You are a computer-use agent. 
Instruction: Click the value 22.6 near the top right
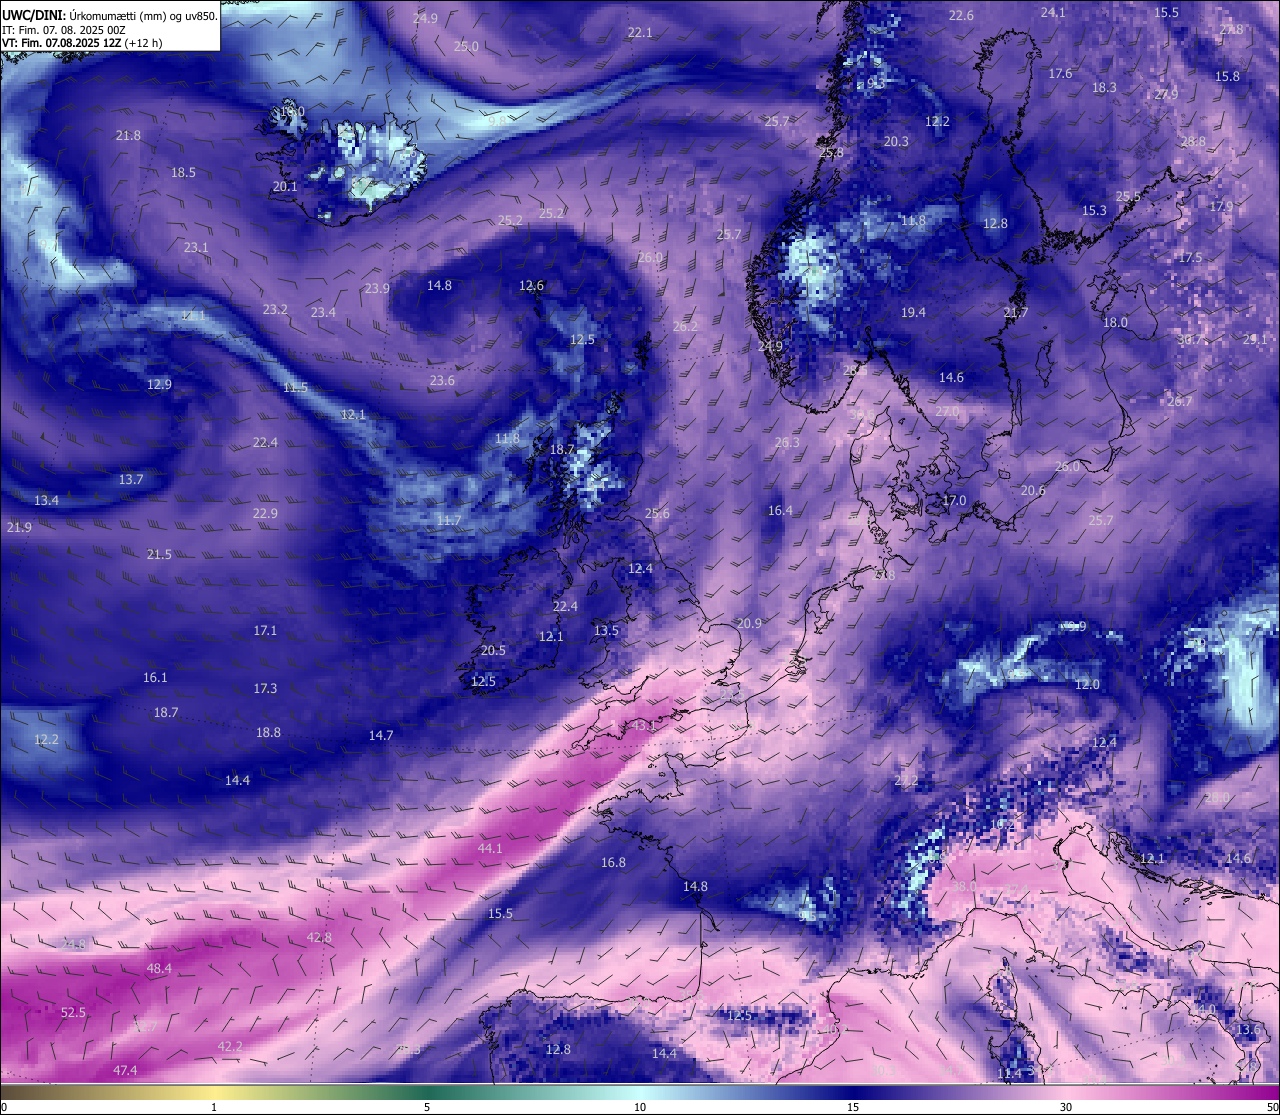click(x=961, y=16)
